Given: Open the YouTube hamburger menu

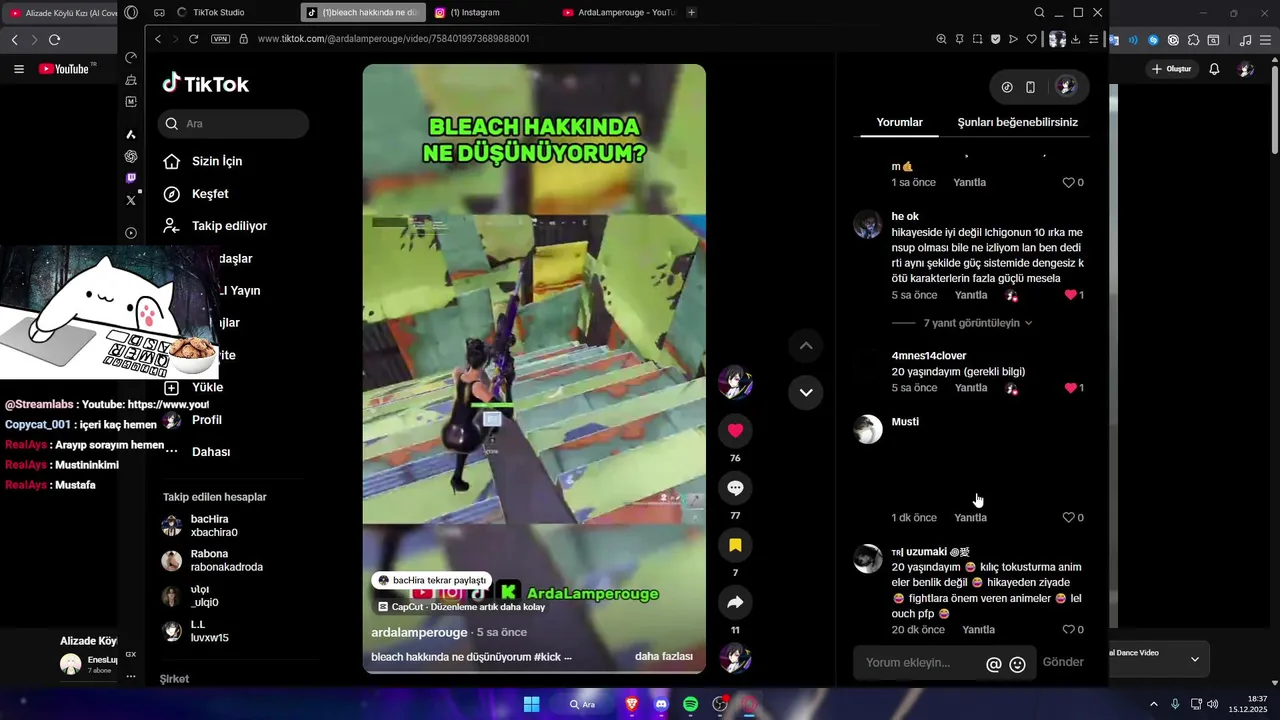Looking at the screenshot, I should (19, 69).
